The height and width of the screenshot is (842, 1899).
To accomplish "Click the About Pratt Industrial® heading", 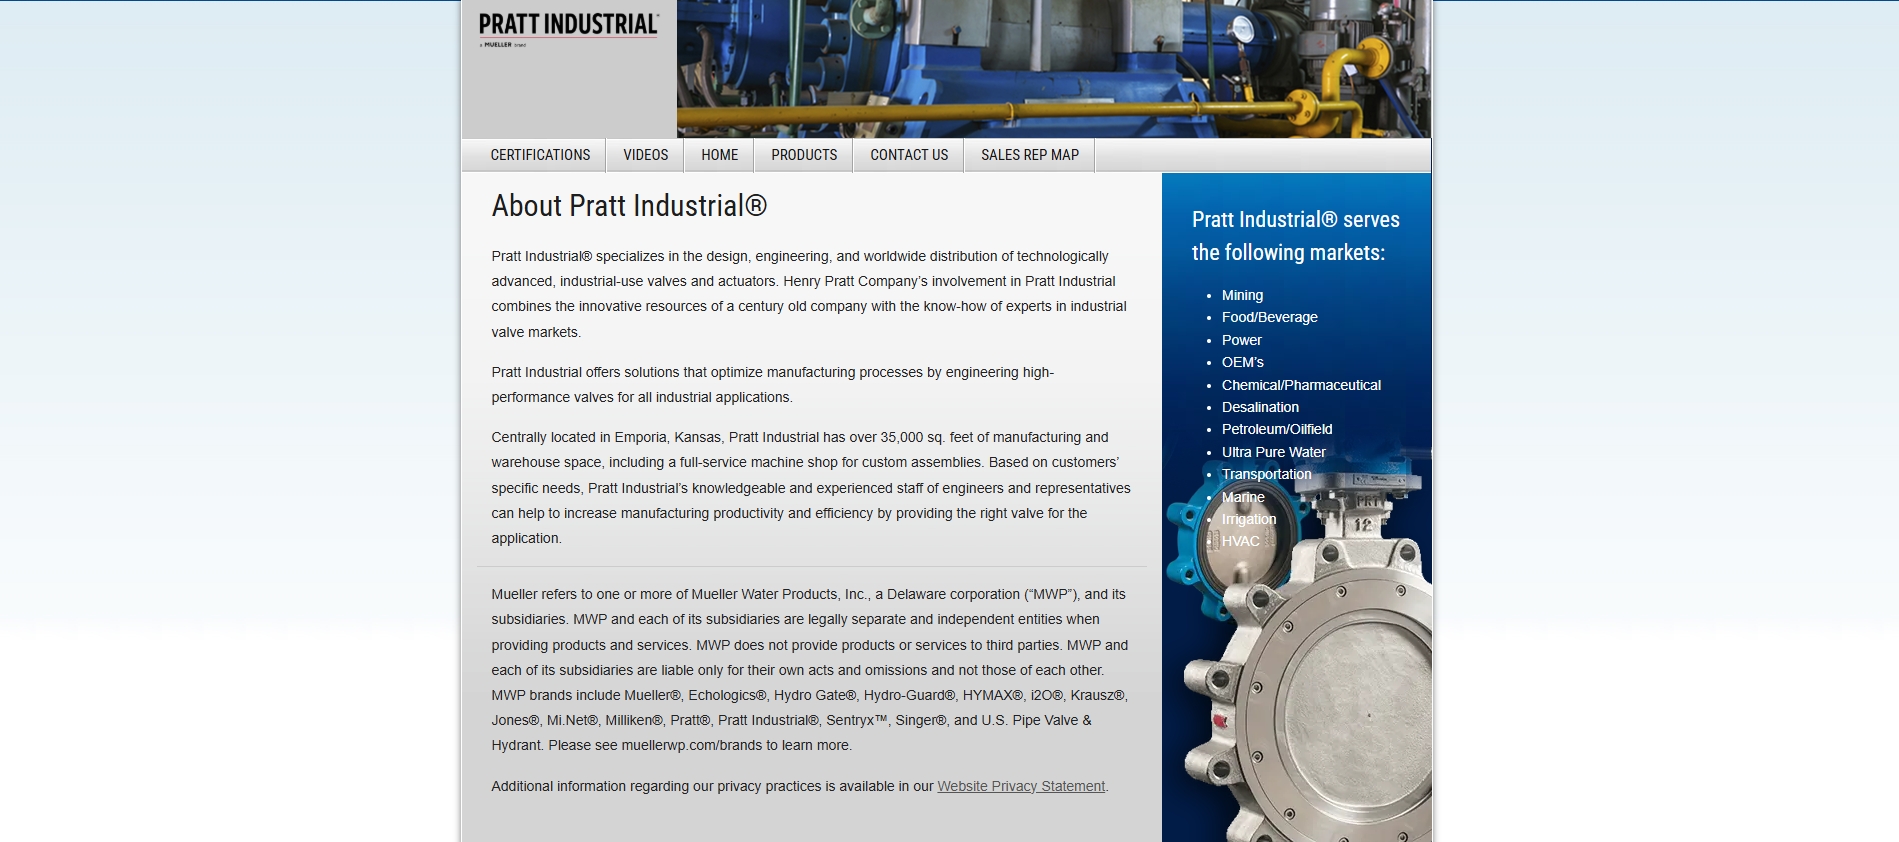I will [x=629, y=206].
